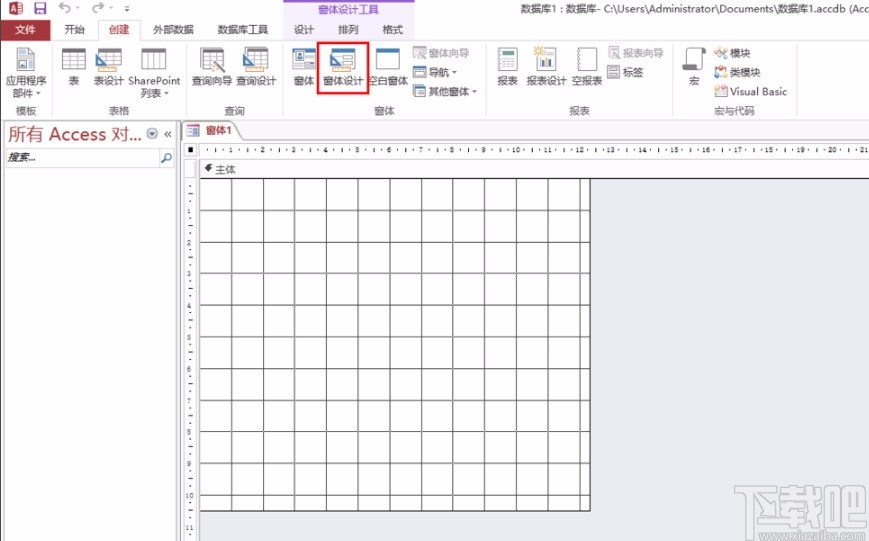Expand the 其他窗体 dropdown
The height and width of the screenshot is (541, 869).
445,91
